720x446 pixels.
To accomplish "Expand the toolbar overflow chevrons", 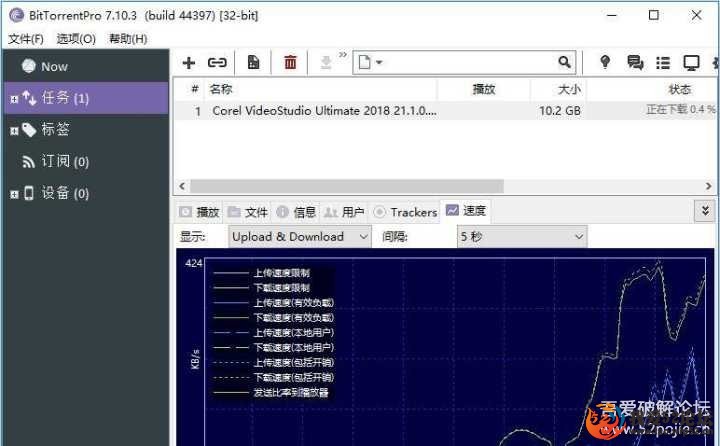I will pos(343,55).
